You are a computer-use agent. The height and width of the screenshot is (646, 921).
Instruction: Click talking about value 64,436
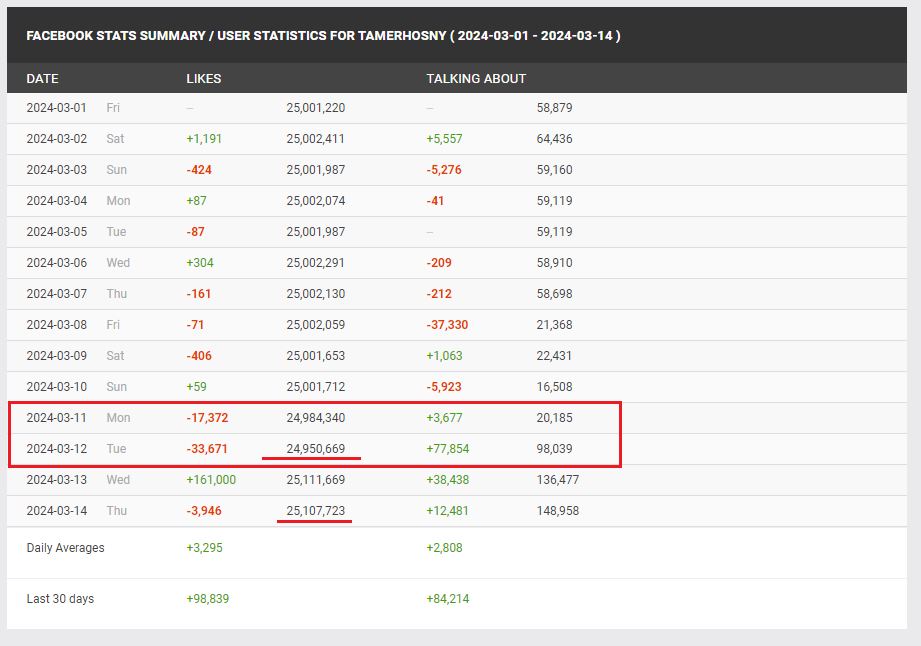(554, 139)
